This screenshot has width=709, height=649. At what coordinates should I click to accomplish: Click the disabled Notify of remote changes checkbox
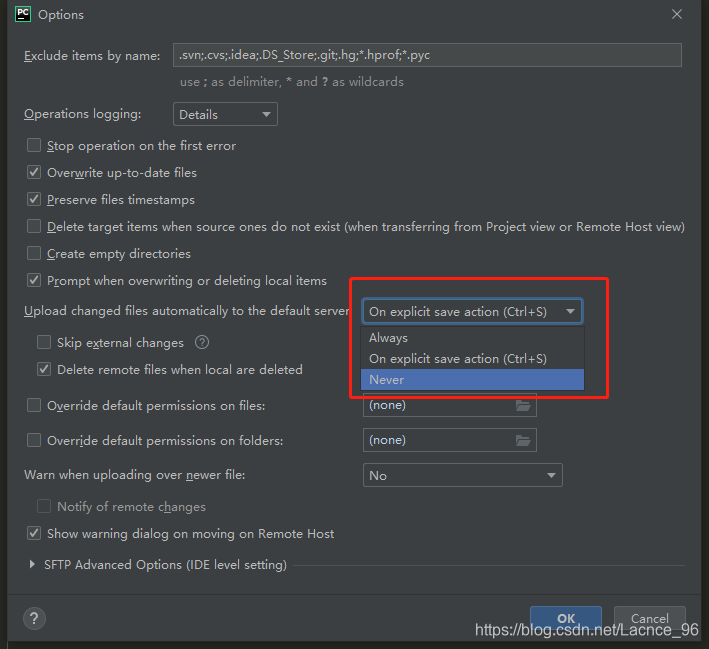click(x=44, y=506)
